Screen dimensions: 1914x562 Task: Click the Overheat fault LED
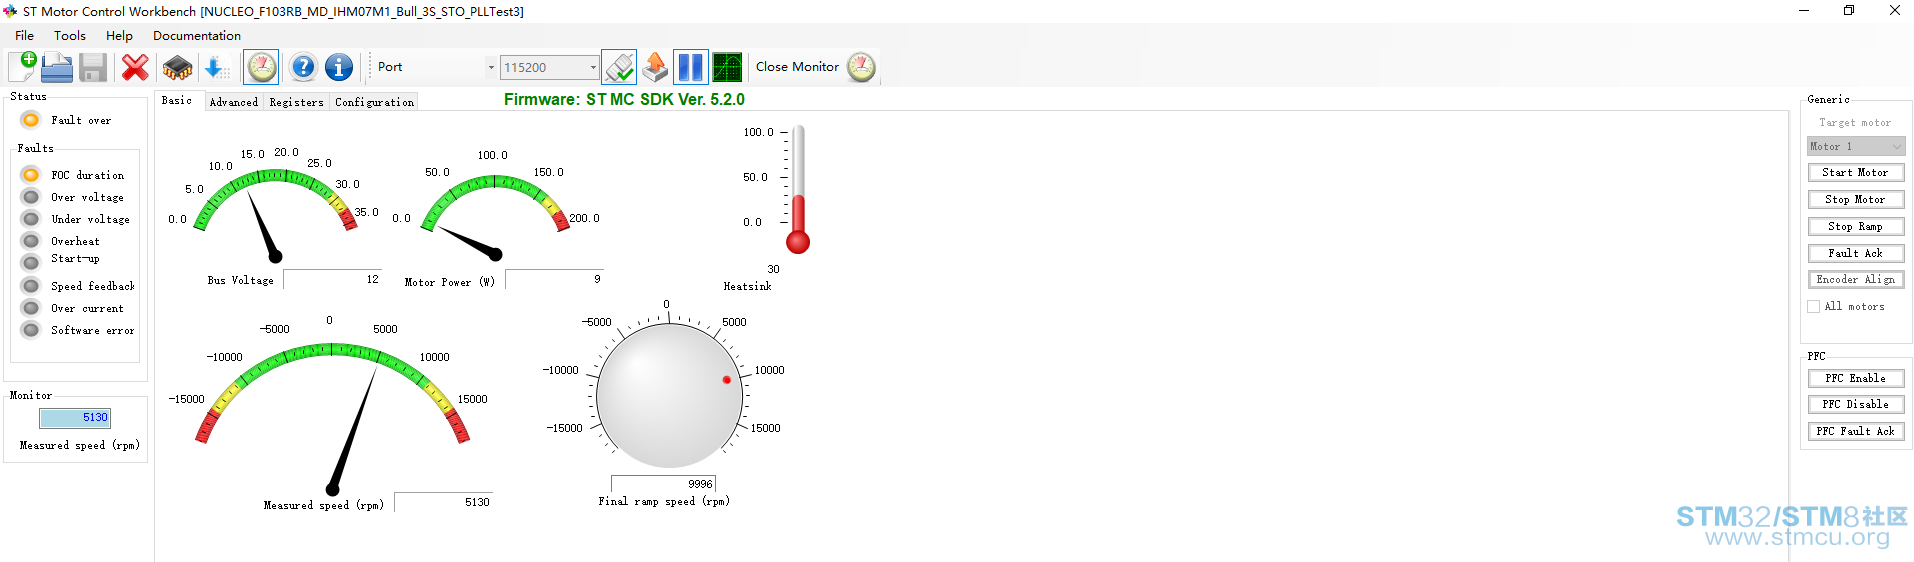tap(31, 241)
